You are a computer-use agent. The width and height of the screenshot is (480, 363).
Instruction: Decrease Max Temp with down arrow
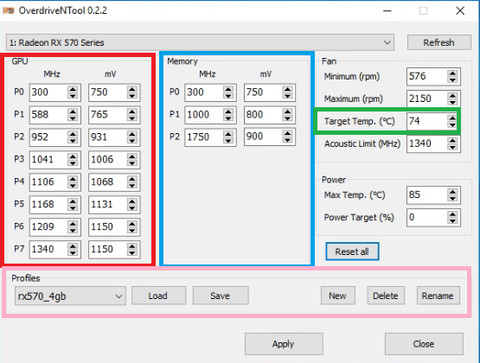click(452, 199)
